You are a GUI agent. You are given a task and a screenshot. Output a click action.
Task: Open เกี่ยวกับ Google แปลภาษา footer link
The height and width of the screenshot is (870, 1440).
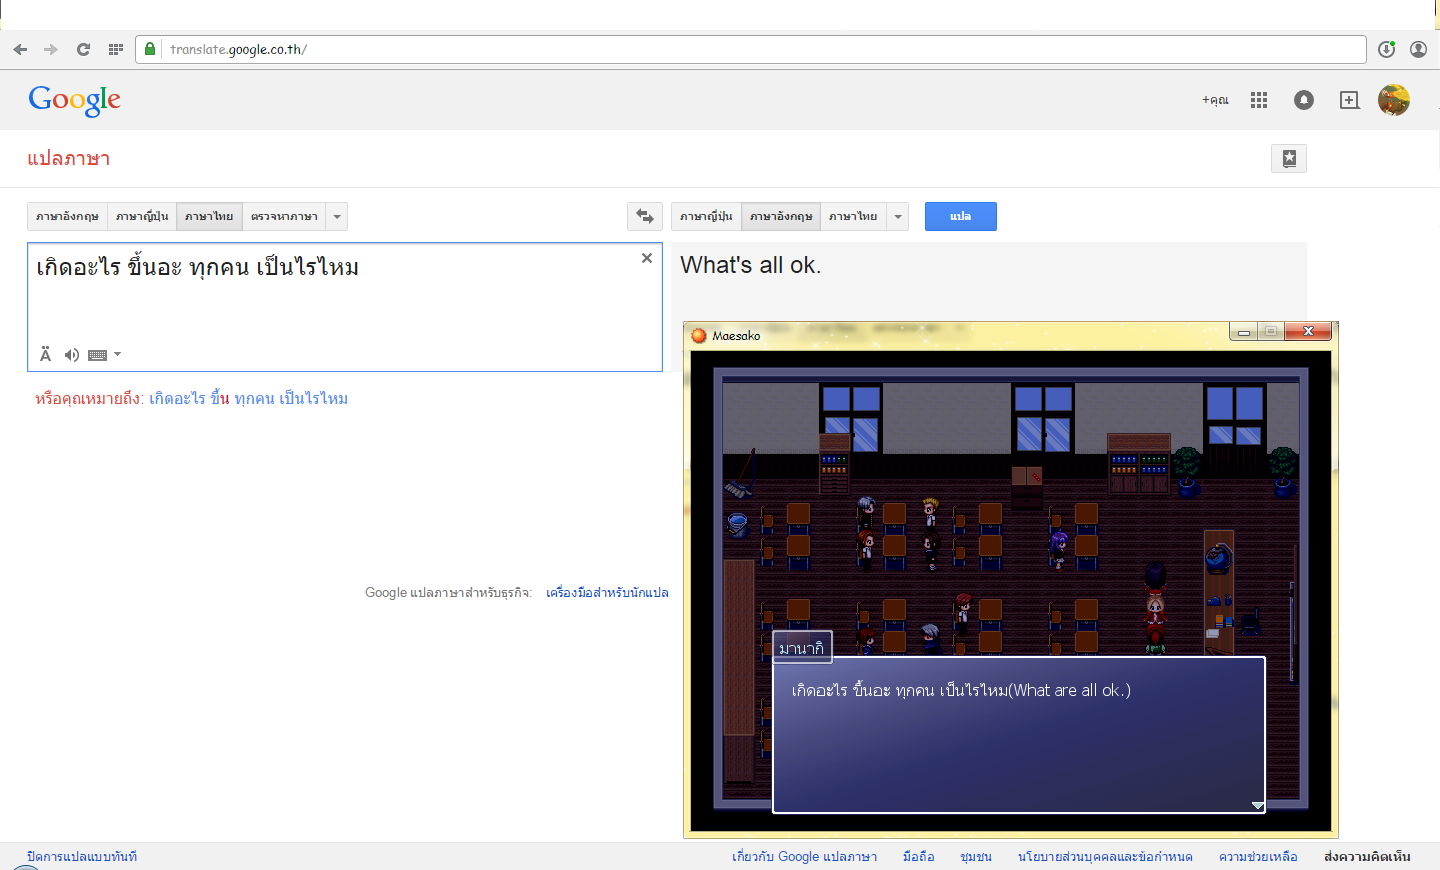[x=805, y=857]
